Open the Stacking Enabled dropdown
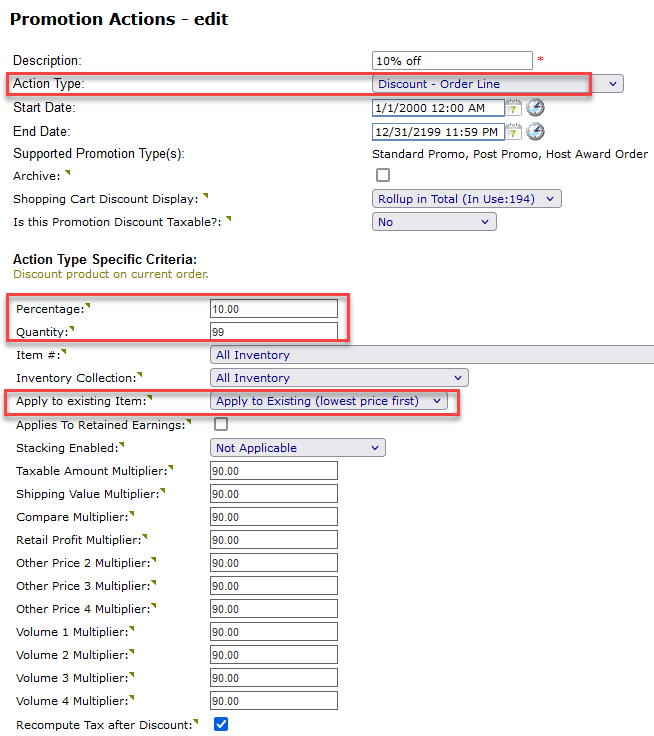The height and width of the screenshot is (736, 654). click(x=297, y=448)
